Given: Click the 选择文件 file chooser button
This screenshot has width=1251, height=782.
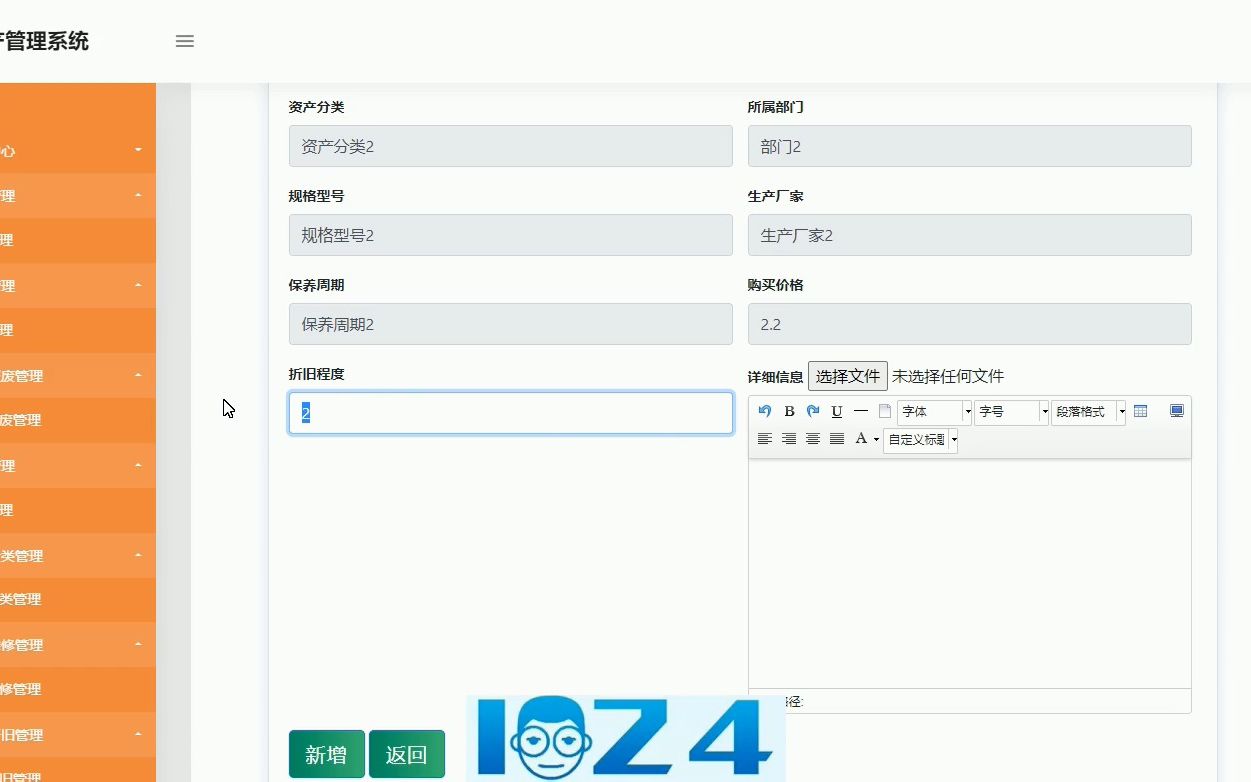Looking at the screenshot, I should tap(847, 376).
